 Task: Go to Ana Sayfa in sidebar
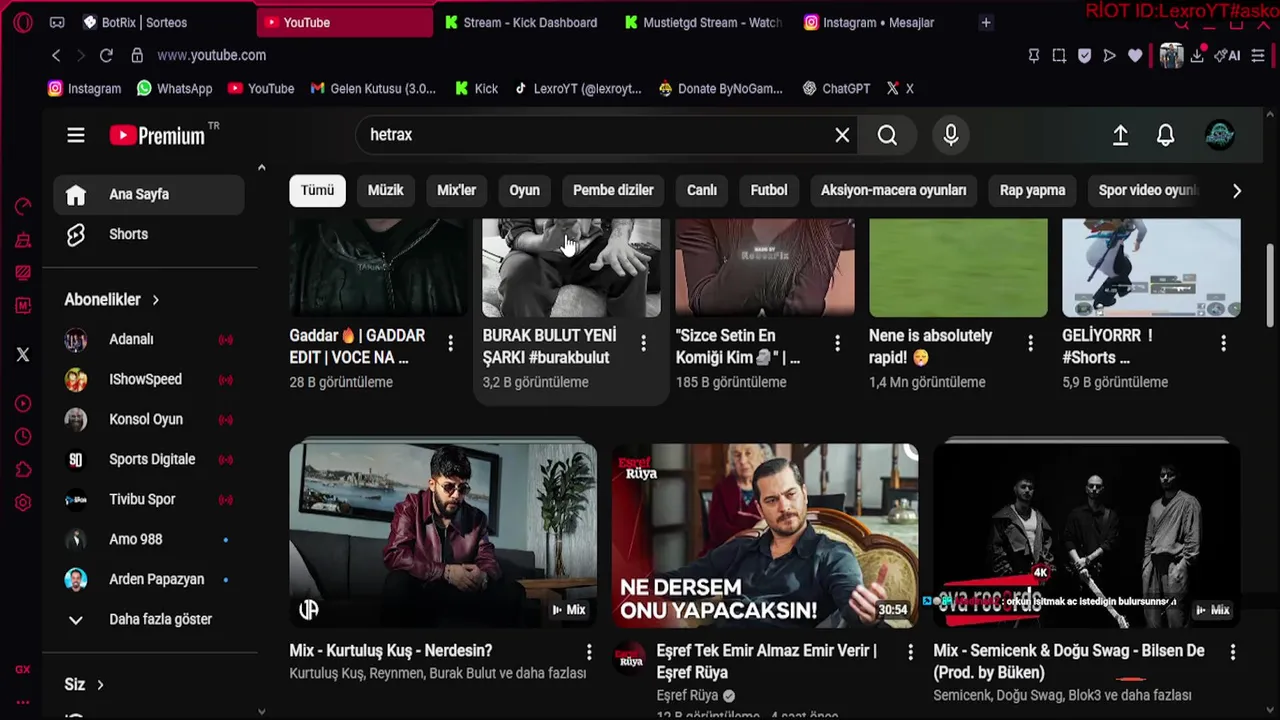(x=149, y=194)
